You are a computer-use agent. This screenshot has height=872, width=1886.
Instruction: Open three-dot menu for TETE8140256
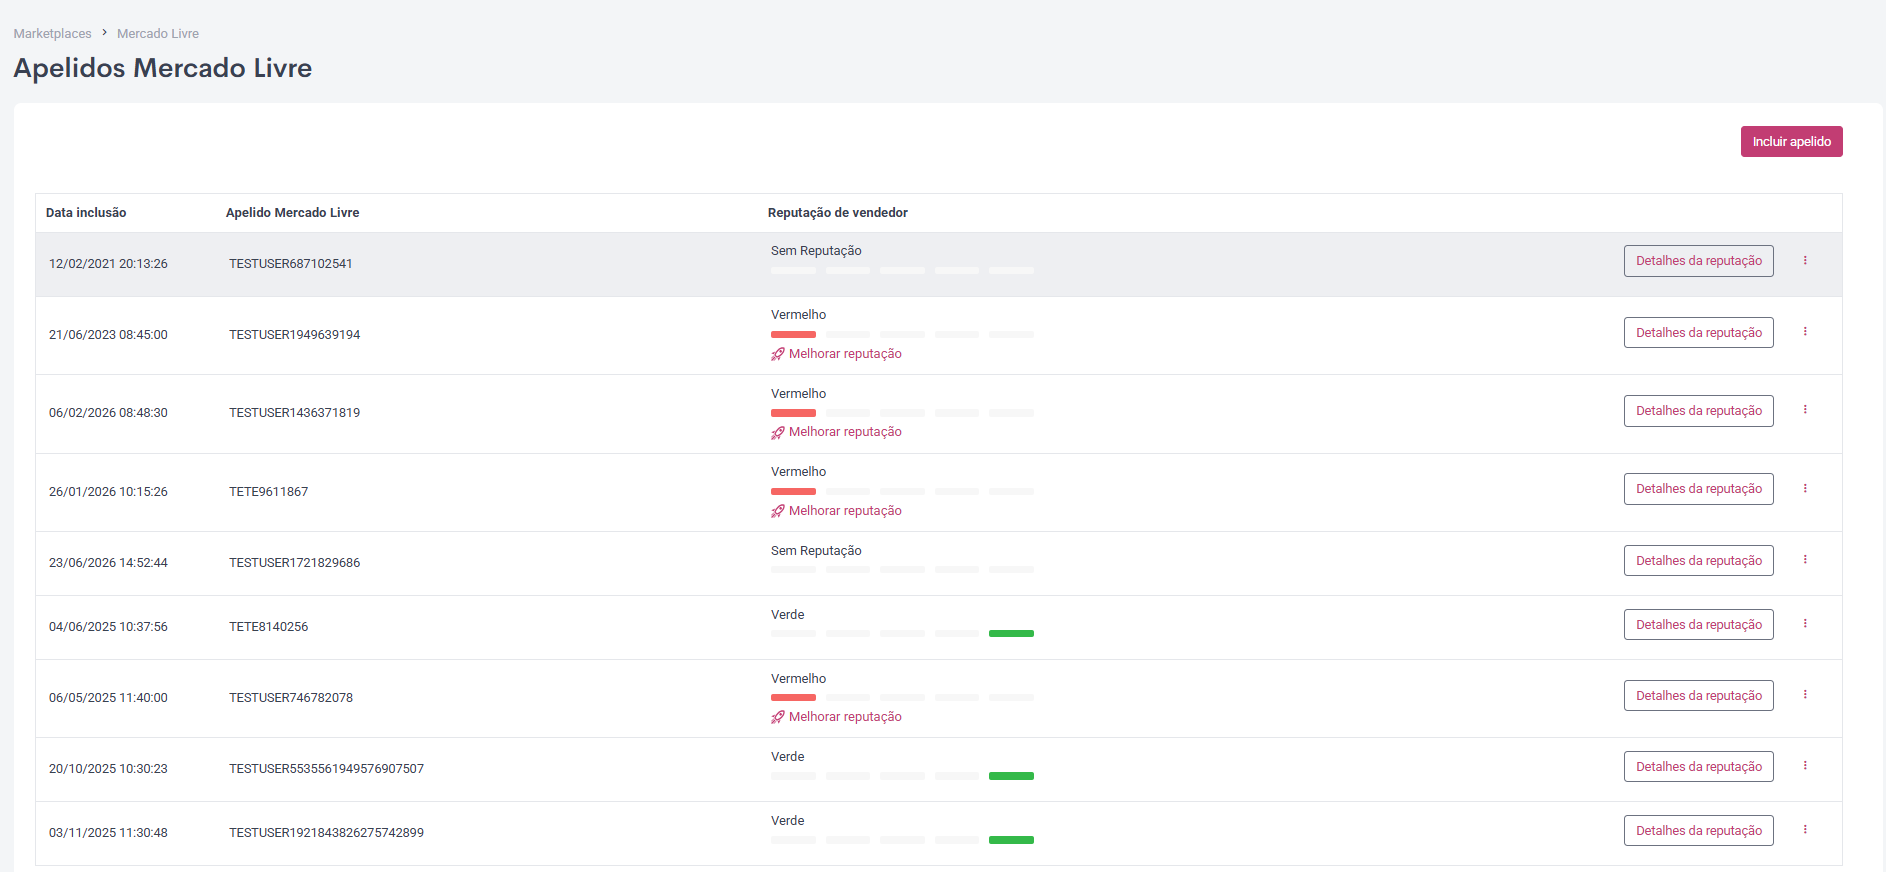click(1805, 624)
